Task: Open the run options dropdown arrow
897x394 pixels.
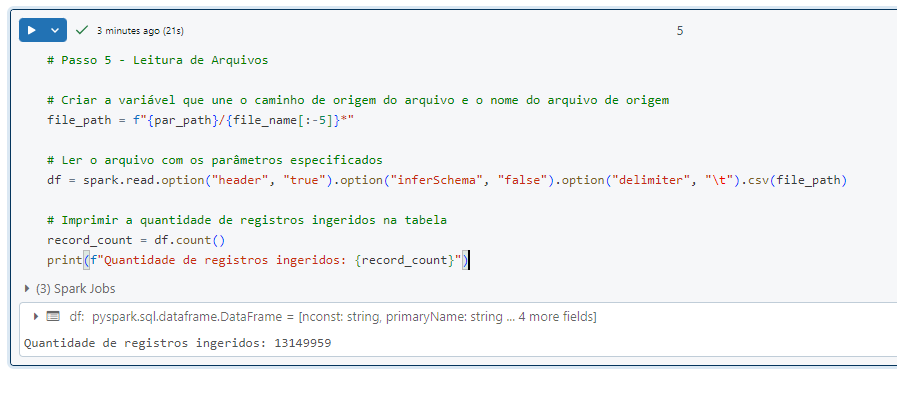Action: click(55, 30)
